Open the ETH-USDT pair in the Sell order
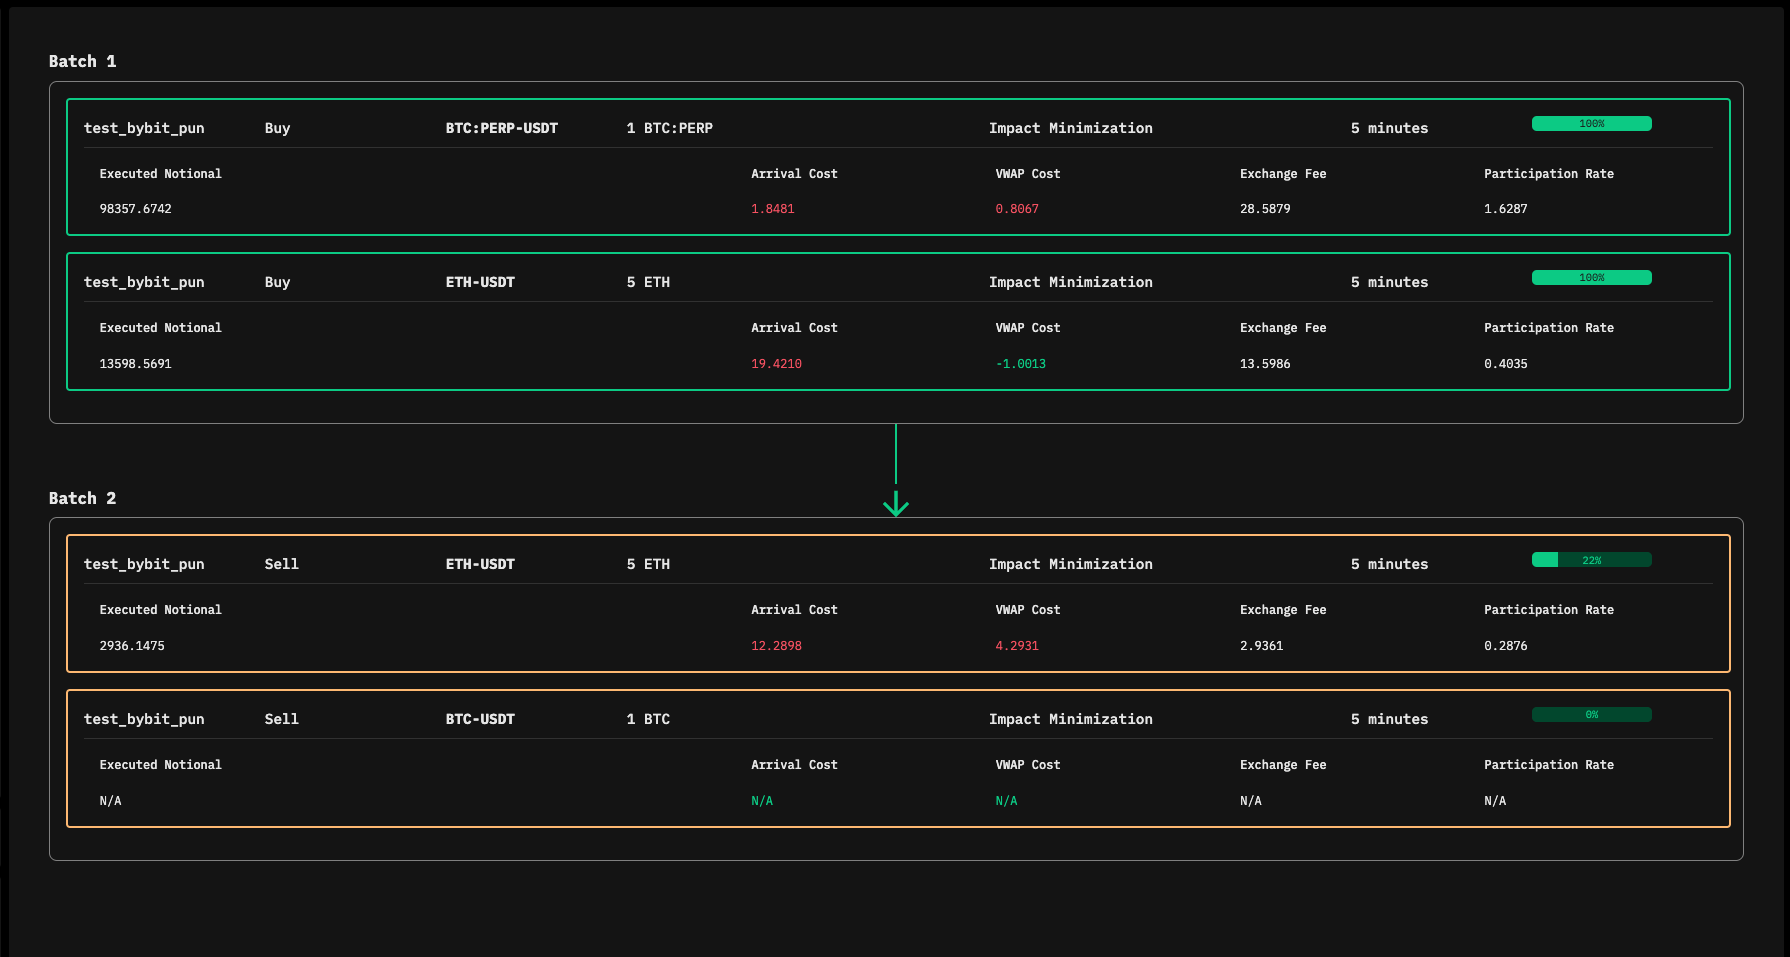 coord(480,564)
